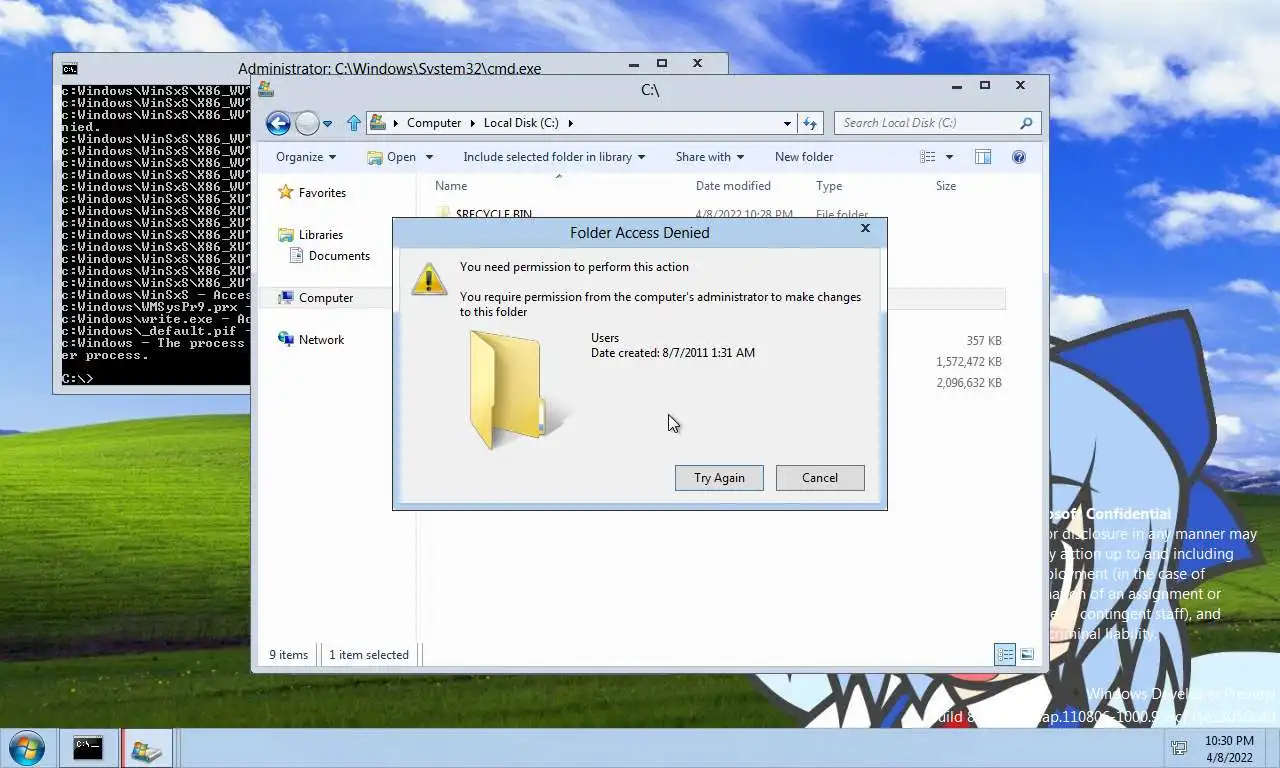Go up one level with blue arrow
The image size is (1280, 768).
point(353,123)
